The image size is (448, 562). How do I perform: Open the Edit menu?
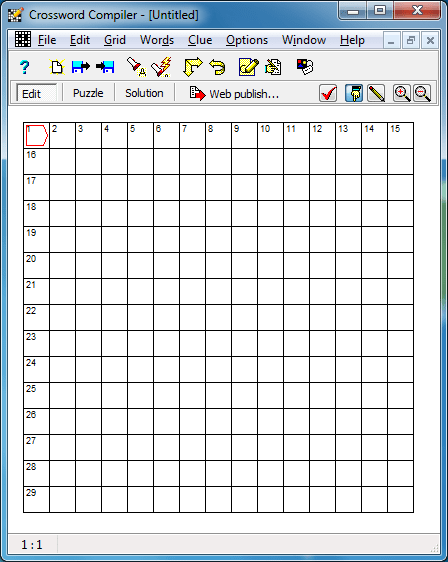click(x=80, y=40)
